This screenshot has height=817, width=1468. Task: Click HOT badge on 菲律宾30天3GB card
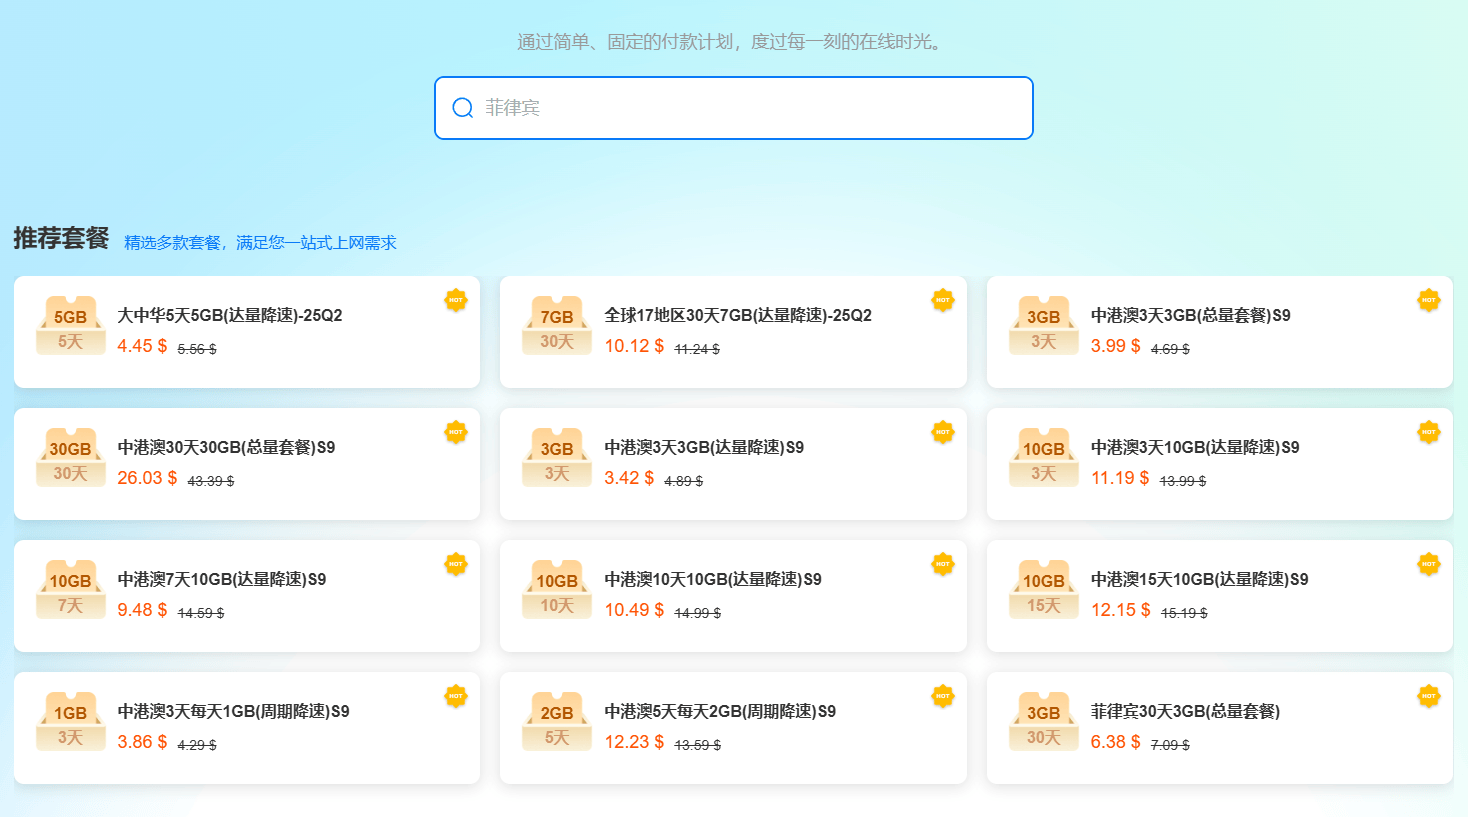point(1429,696)
